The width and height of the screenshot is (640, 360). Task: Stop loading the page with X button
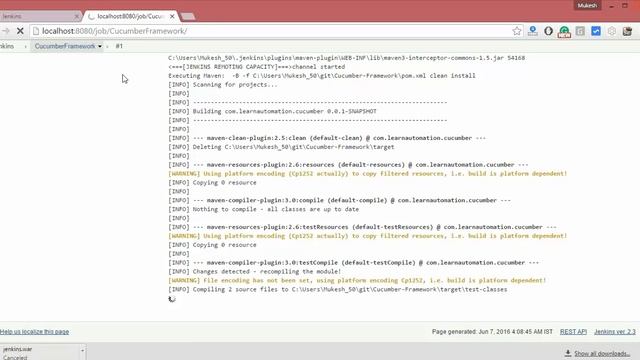(20, 31)
